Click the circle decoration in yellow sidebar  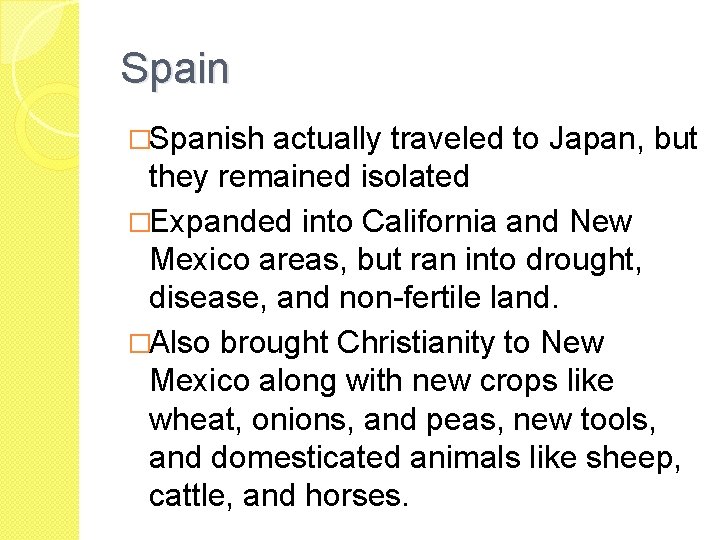[x=48, y=125]
